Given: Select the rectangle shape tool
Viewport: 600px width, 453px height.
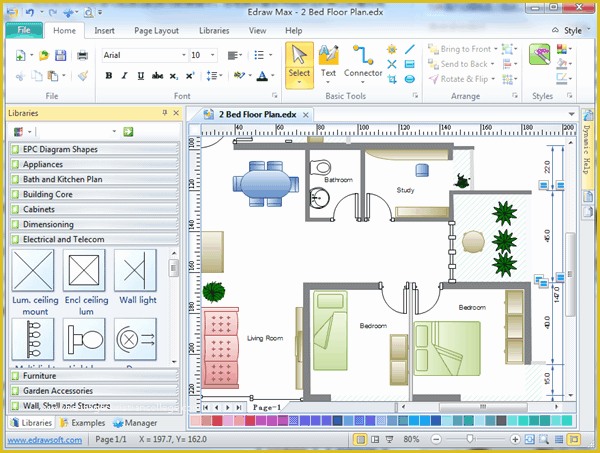Looking at the screenshot, I should pos(410,64).
